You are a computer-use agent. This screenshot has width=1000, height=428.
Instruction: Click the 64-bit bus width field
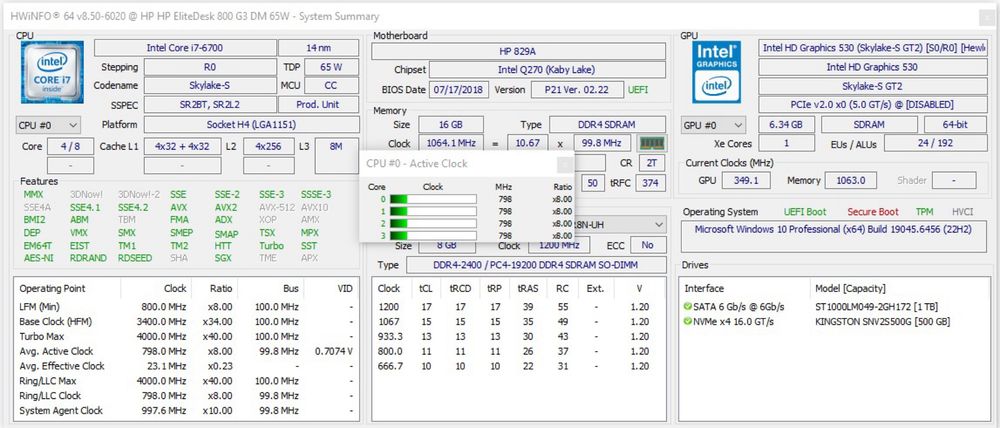[955, 125]
